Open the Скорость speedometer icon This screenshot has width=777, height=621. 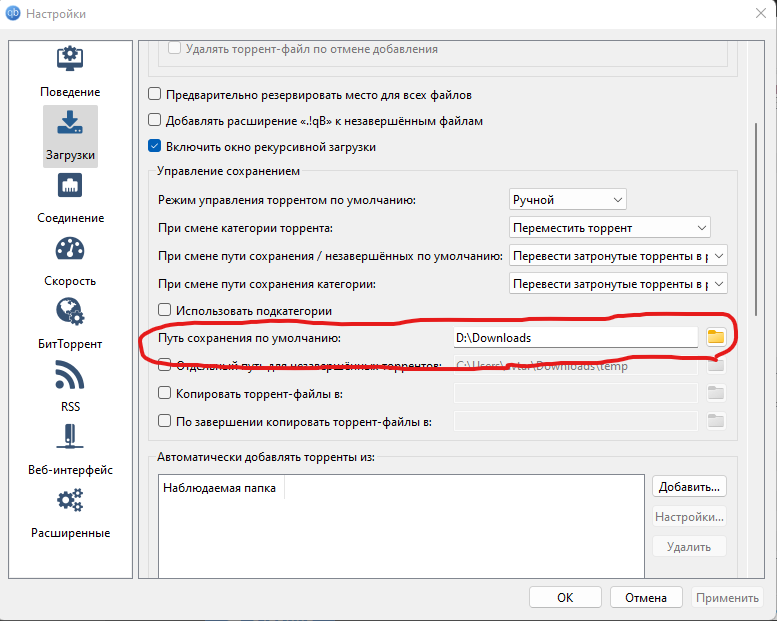point(70,248)
